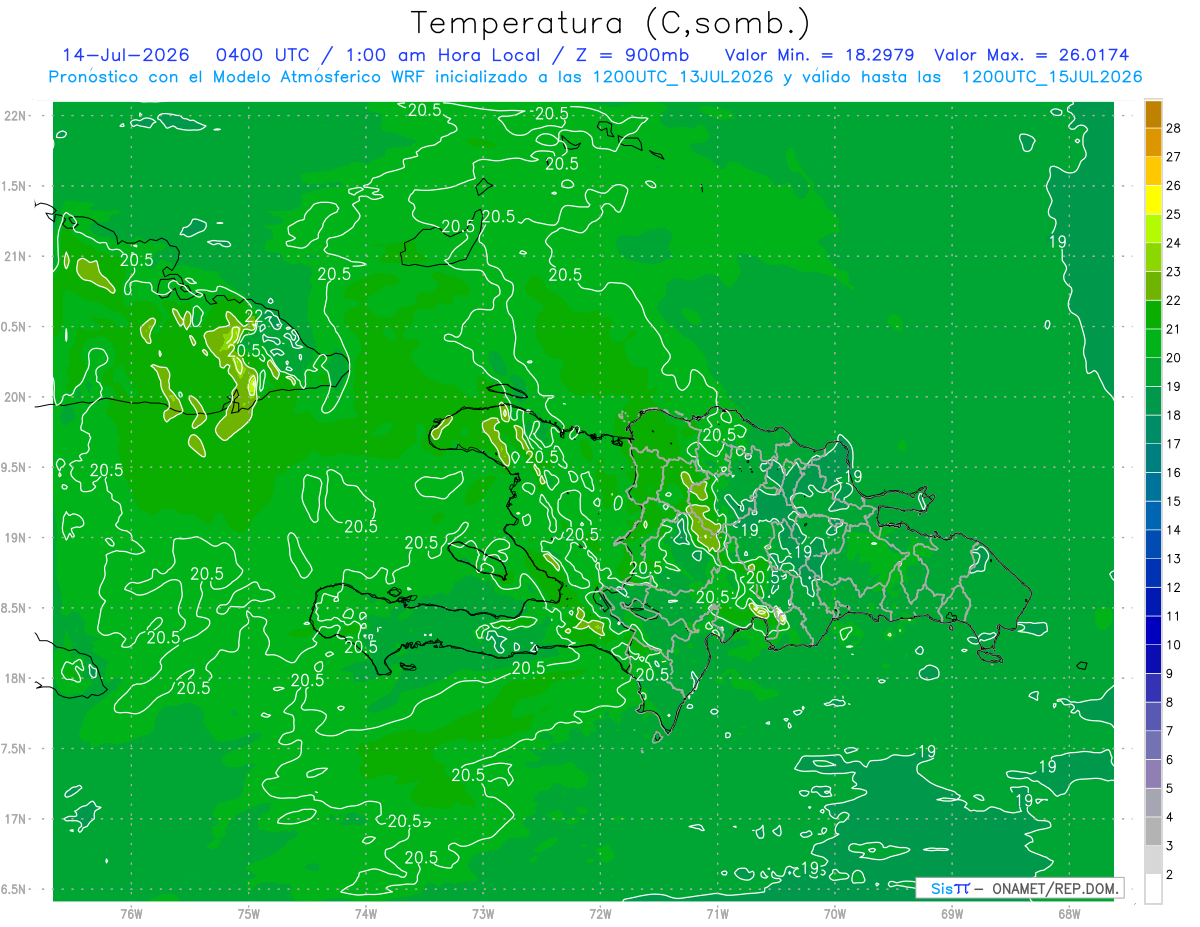Click the "8.5N" latitude axis label
Screen dimensions: 1200x927
point(14,608)
